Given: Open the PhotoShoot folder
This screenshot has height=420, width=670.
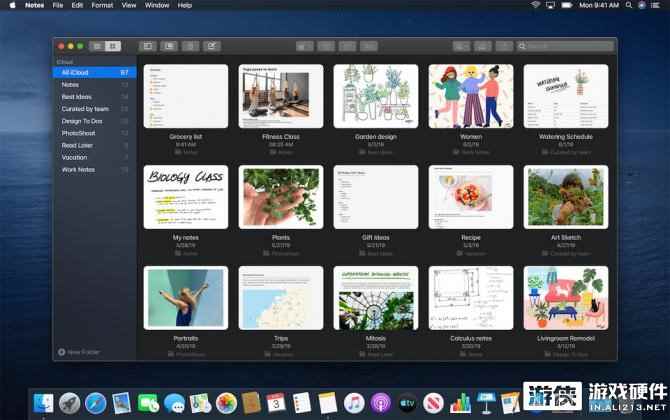Looking at the screenshot, I should [94, 133].
